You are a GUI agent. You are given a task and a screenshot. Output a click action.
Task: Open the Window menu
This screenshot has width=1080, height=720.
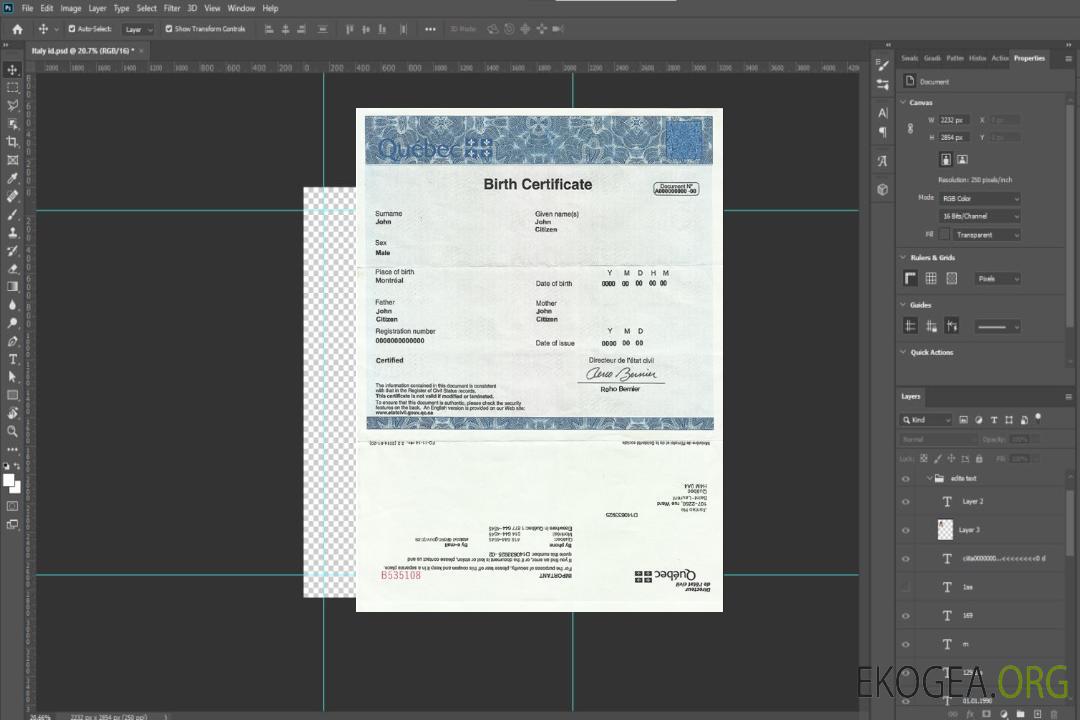[241, 8]
